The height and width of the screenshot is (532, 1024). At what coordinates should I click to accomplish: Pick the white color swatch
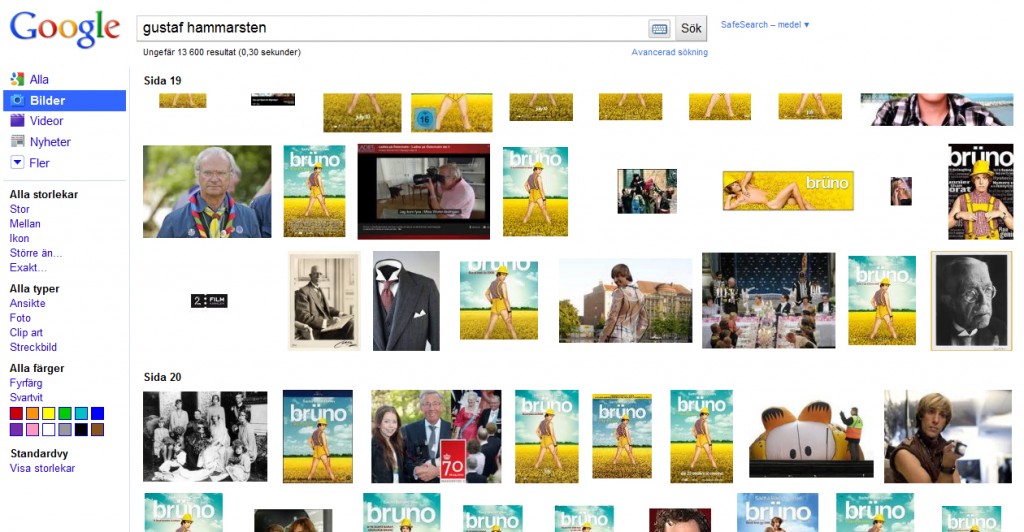click(49, 430)
